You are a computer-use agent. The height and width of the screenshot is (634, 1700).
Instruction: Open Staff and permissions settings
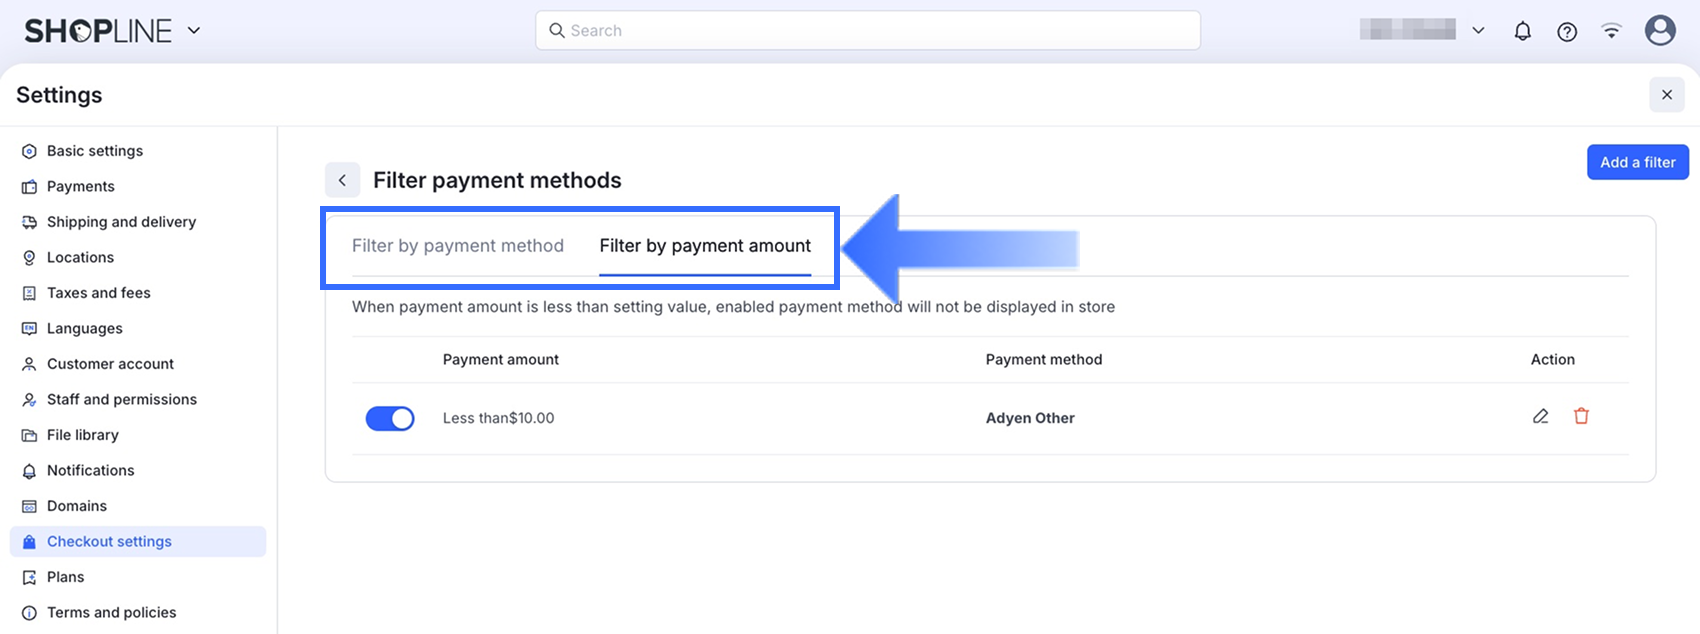click(121, 399)
